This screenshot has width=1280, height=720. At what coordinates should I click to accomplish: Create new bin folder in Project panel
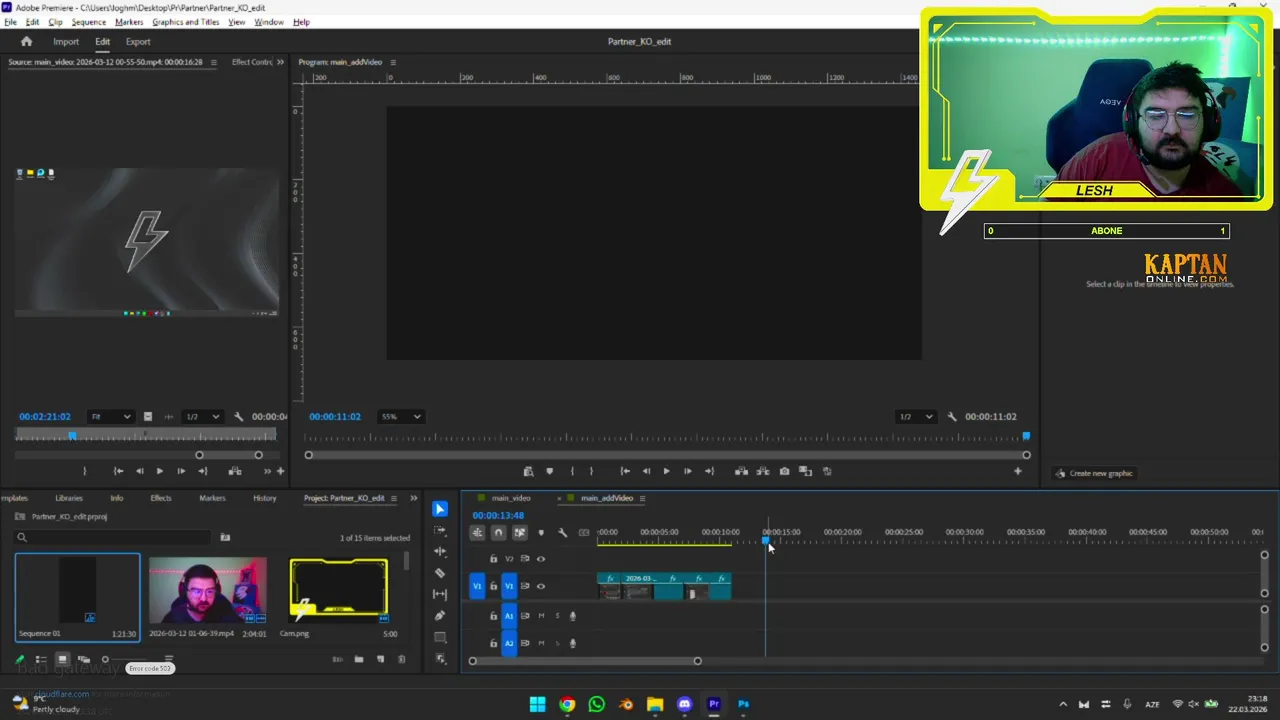coord(359,659)
